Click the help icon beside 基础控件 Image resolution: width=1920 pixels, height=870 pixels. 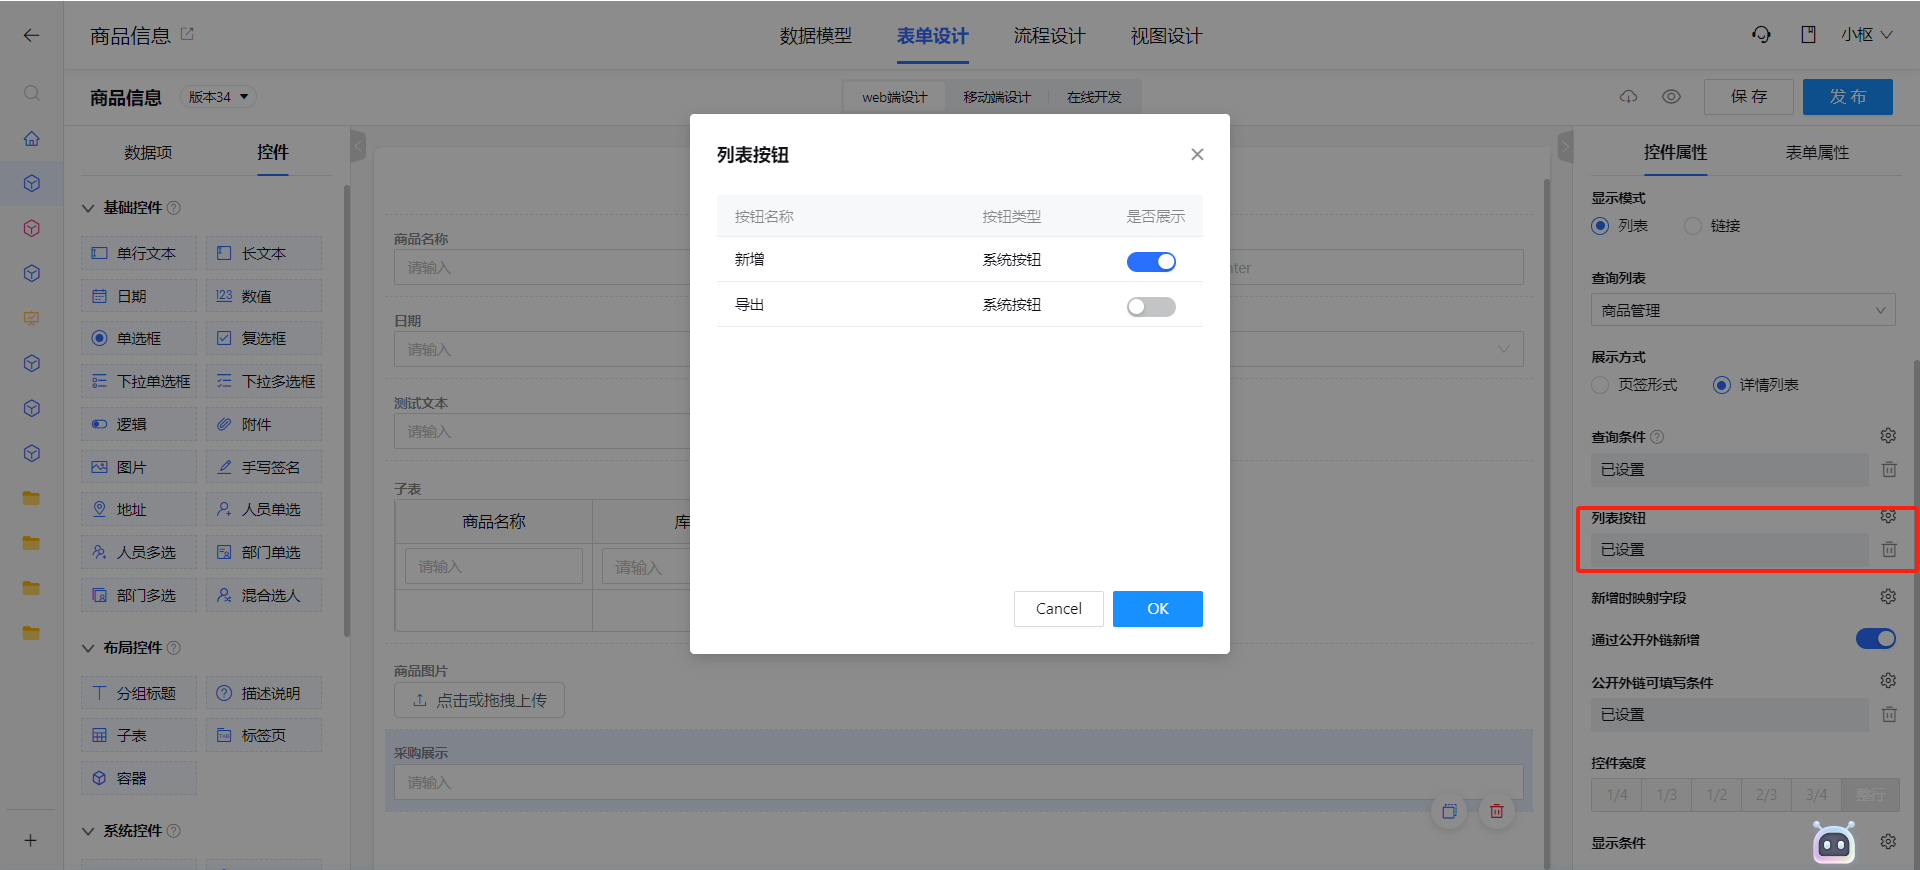(174, 208)
